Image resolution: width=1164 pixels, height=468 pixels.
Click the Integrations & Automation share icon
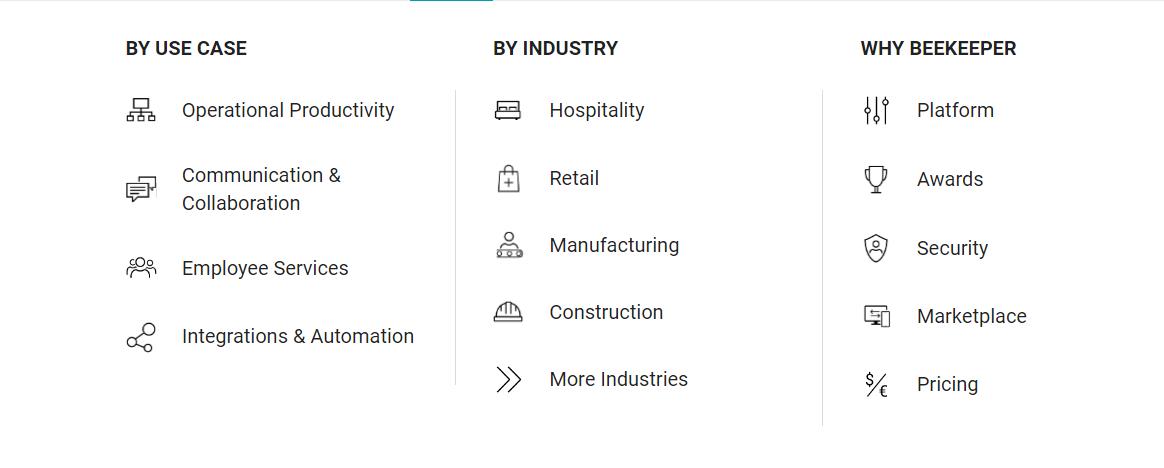[141, 337]
